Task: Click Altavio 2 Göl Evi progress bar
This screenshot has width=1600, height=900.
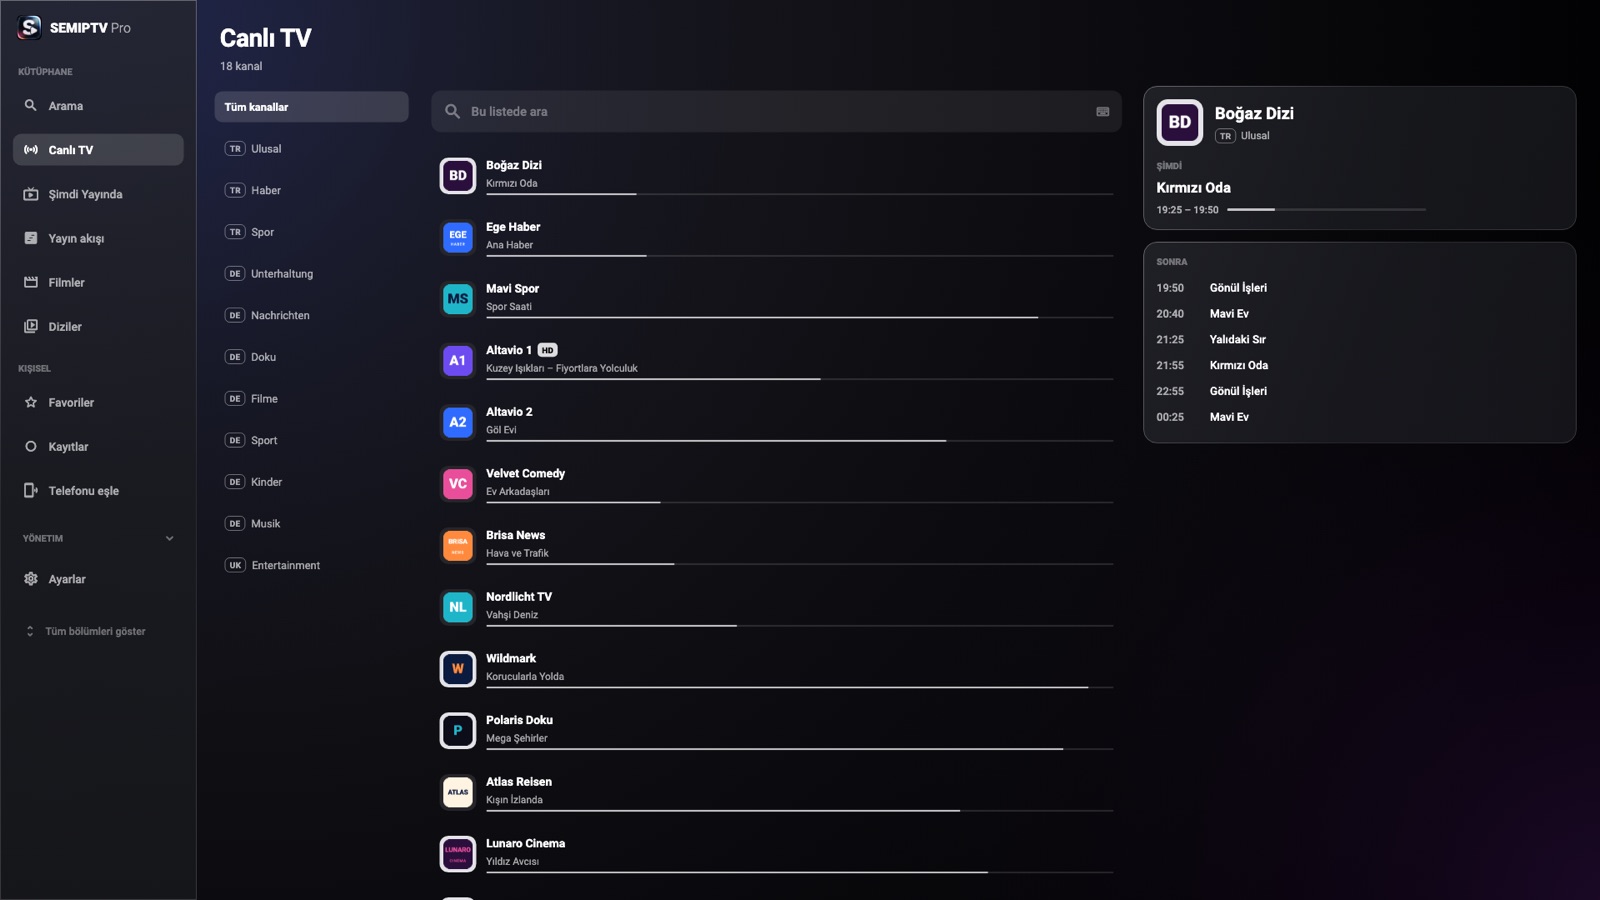Action: [800, 440]
